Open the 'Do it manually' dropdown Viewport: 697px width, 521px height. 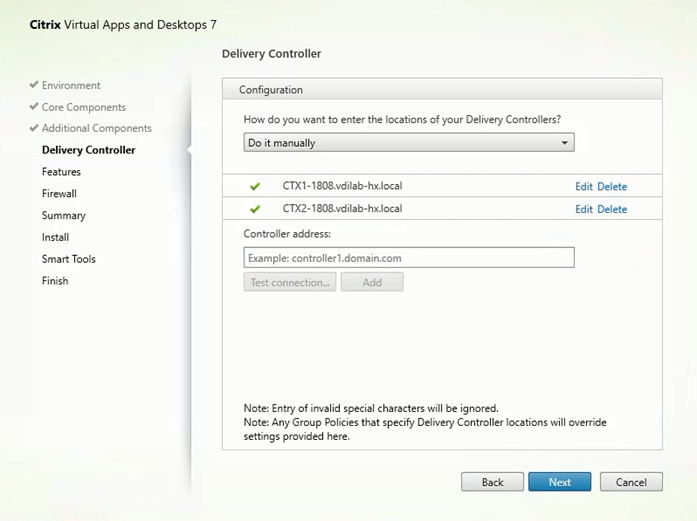point(409,143)
